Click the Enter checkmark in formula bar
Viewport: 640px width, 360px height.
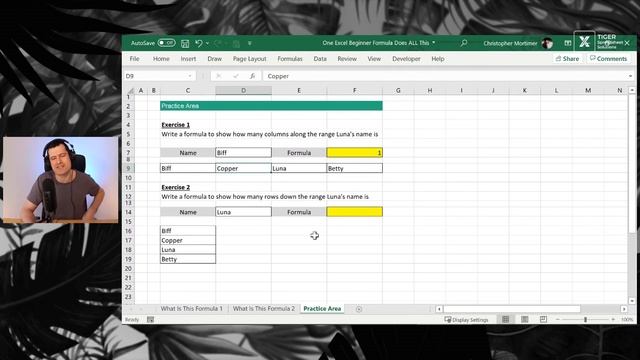click(x=236, y=76)
